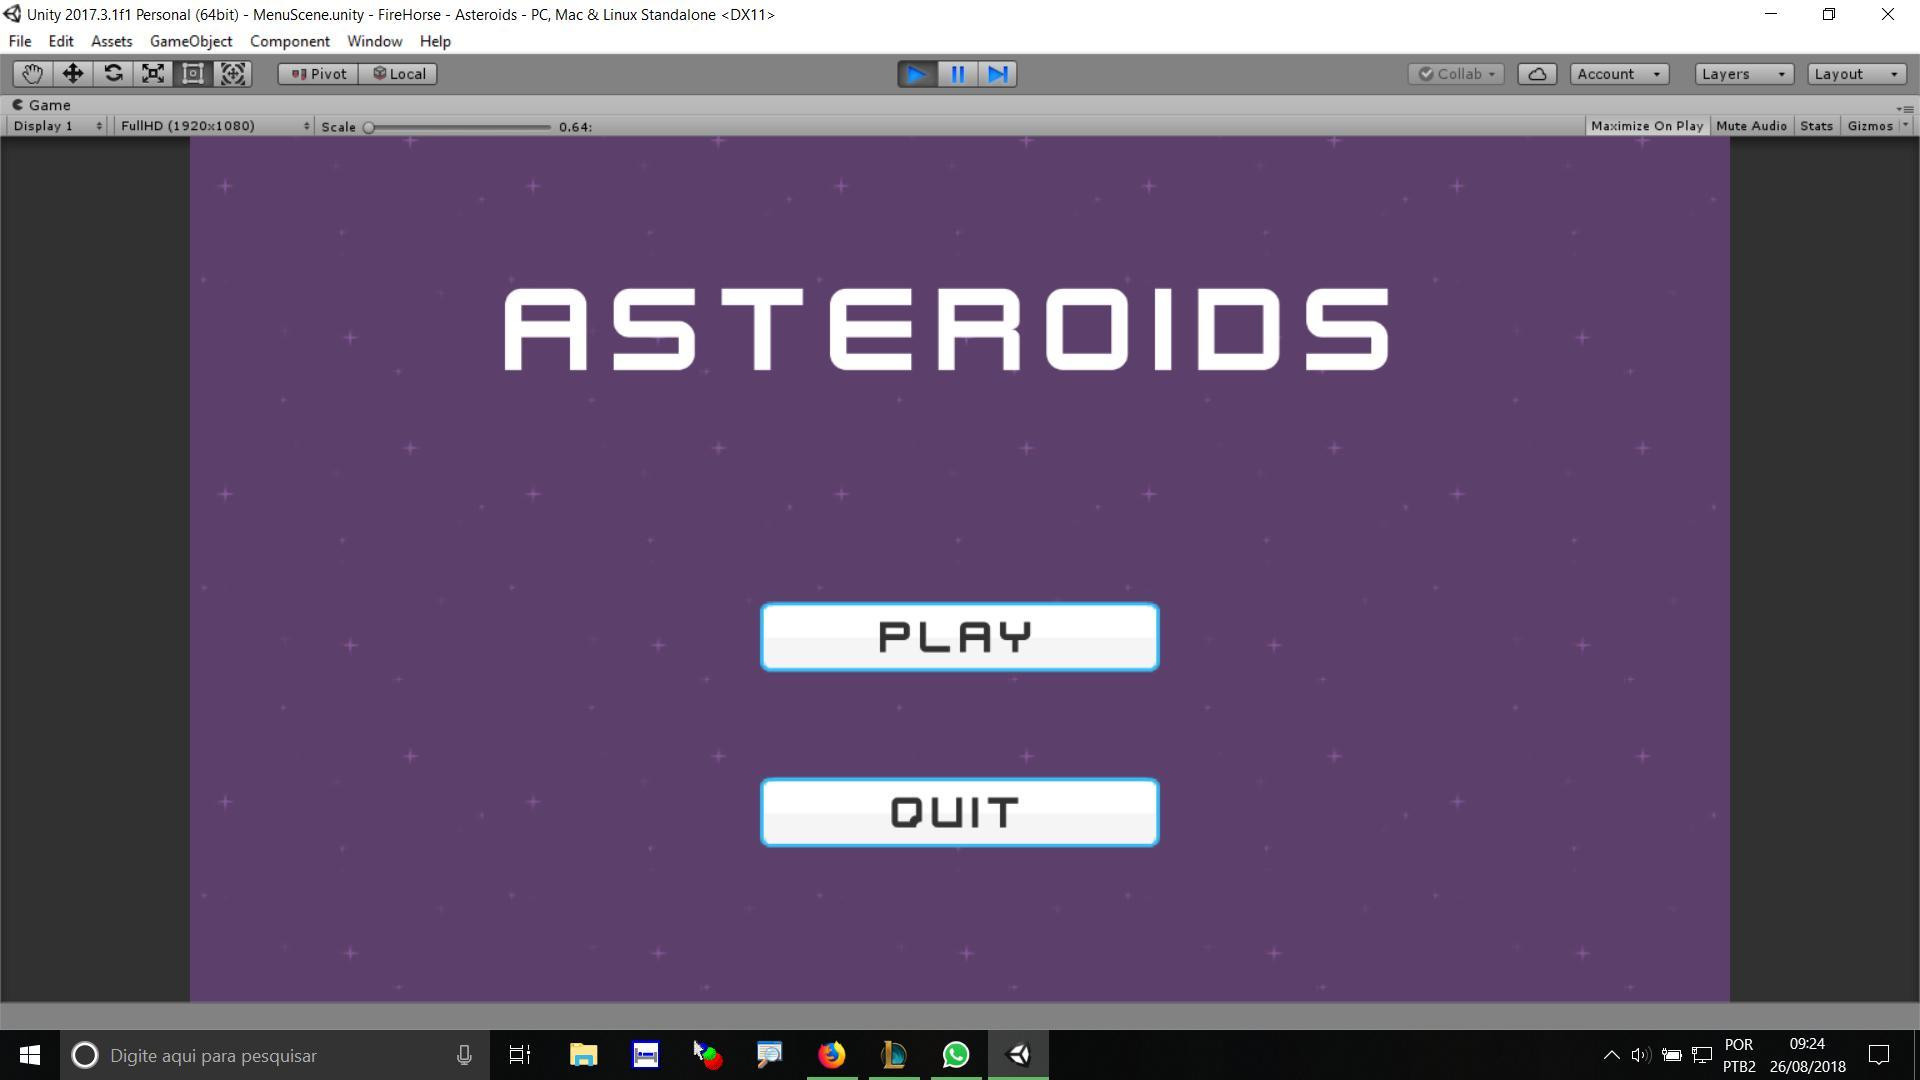This screenshot has width=1920, height=1080.
Task: Pause the running game
Action: point(957,74)
